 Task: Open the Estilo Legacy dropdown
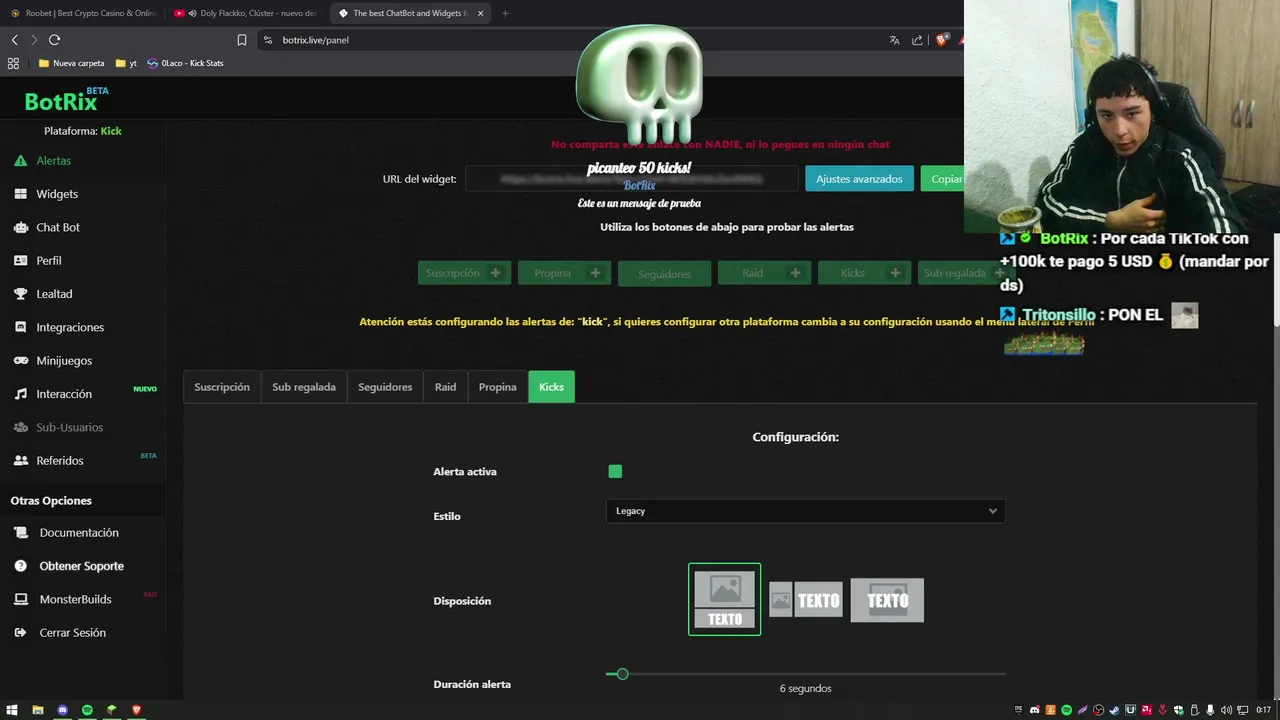(x=805, y=511)
